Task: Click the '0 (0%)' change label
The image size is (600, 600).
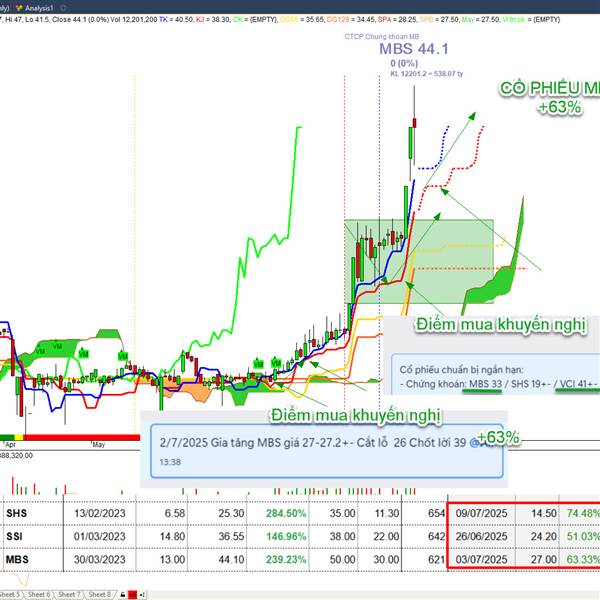Action: pyautogui.click(x=404, y=63)
